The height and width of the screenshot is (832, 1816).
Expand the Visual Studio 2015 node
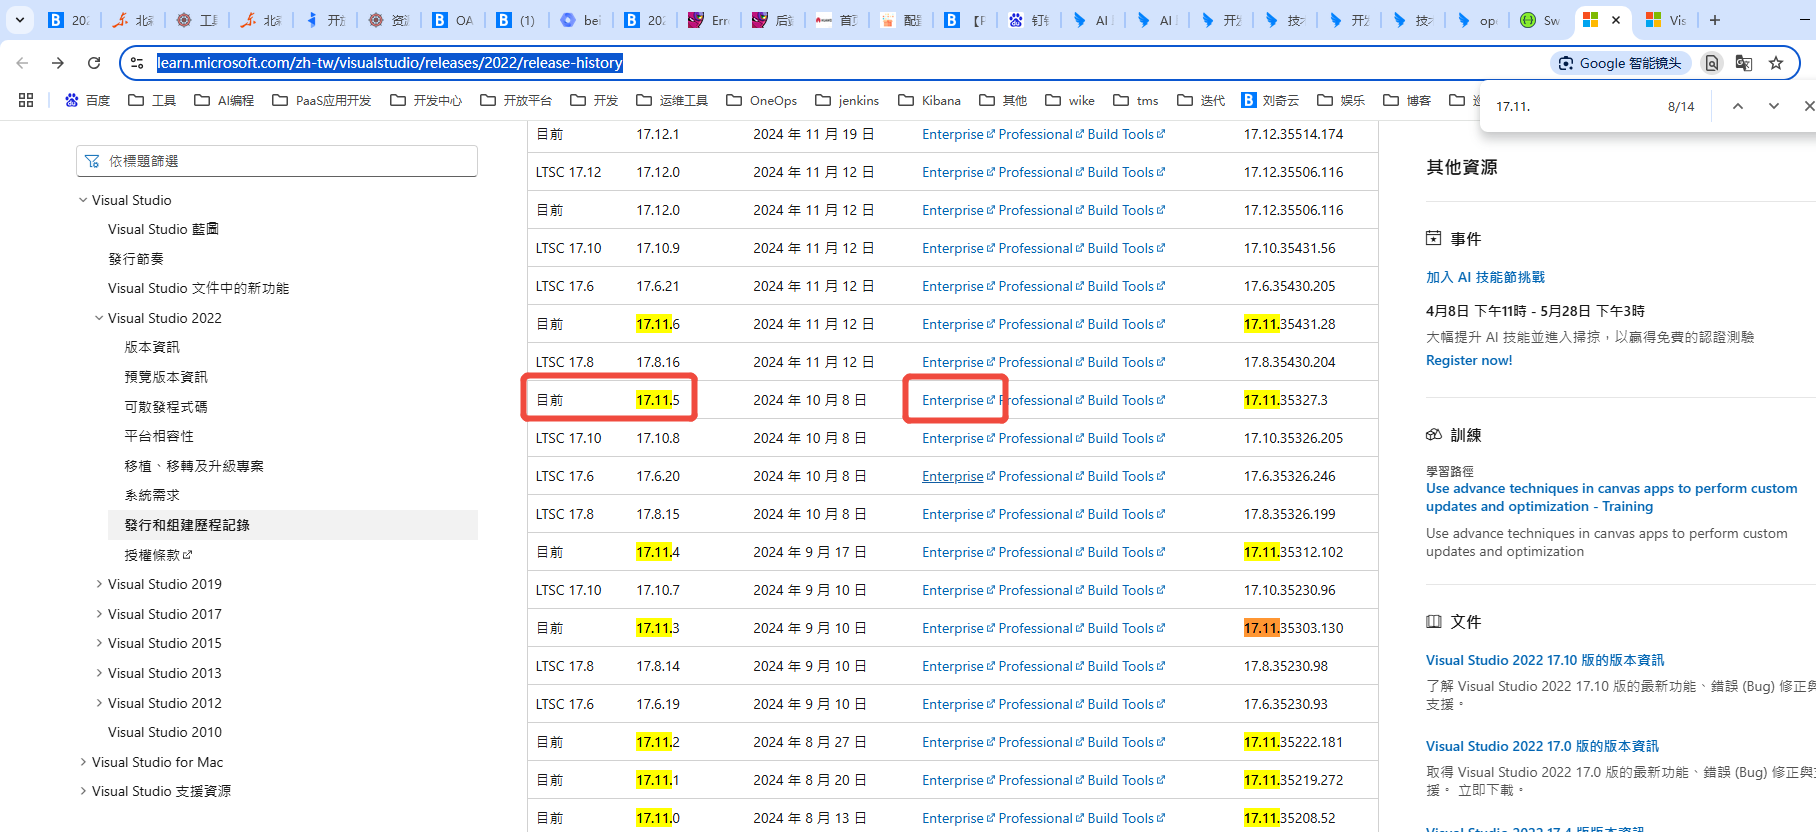tap(99, 643)
